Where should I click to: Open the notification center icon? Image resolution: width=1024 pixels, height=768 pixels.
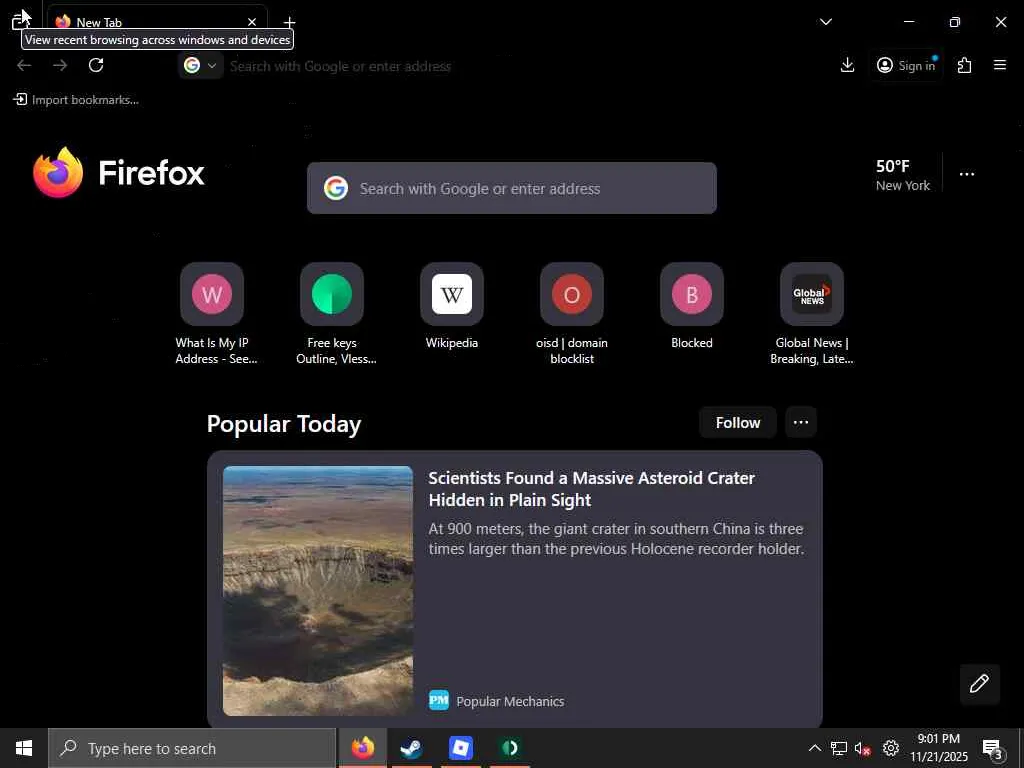[993, 748]
